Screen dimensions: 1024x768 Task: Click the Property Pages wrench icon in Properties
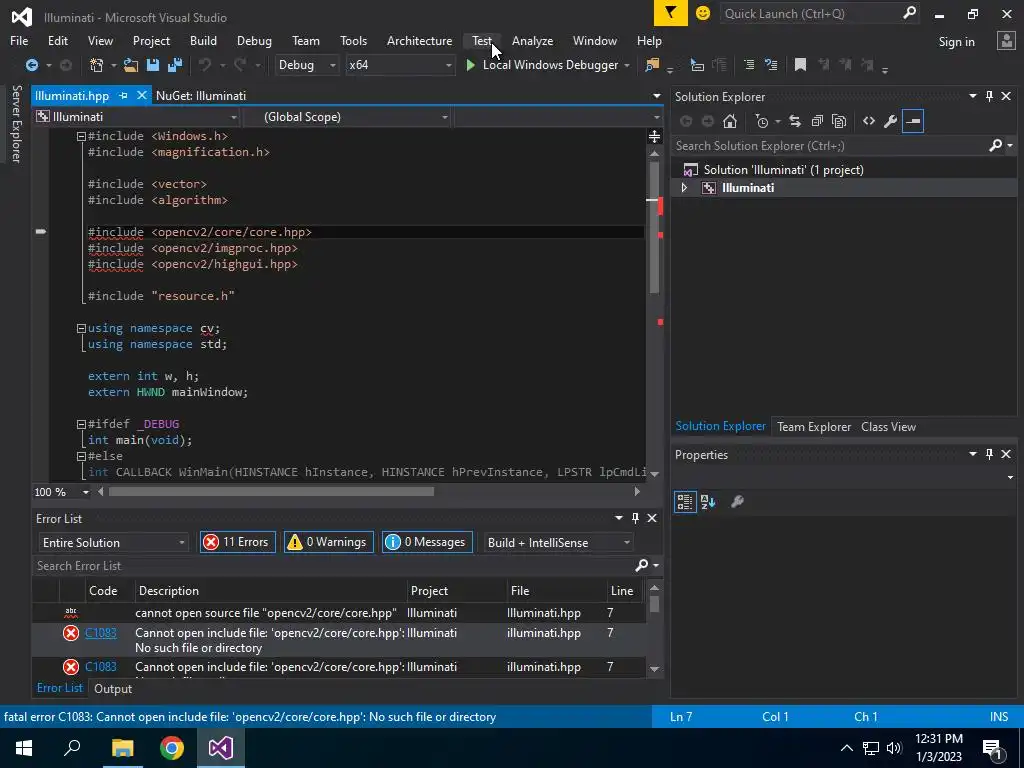pos(737,502)
